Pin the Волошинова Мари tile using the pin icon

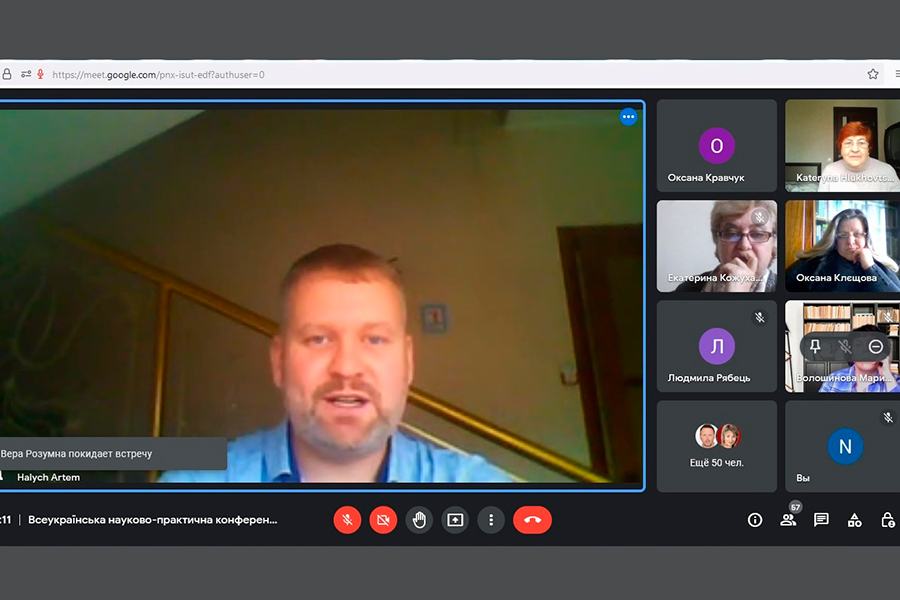(814, 346)
